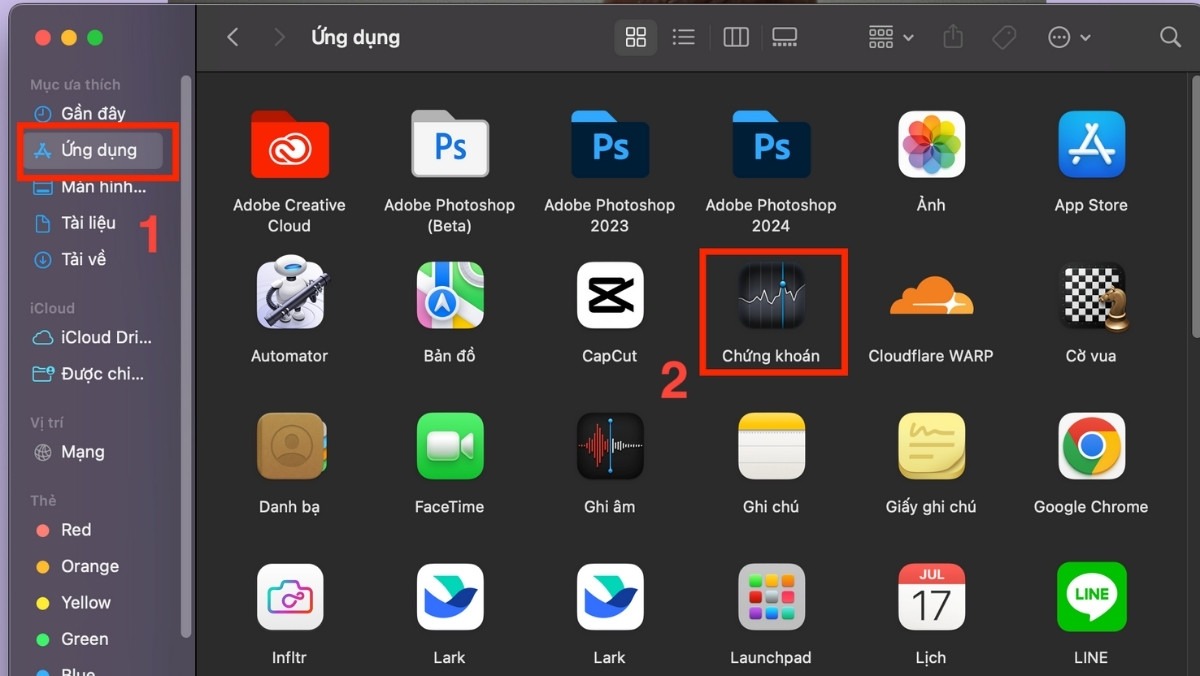Open the more actions (ellipsis) menu

[x=1069, y=37]
